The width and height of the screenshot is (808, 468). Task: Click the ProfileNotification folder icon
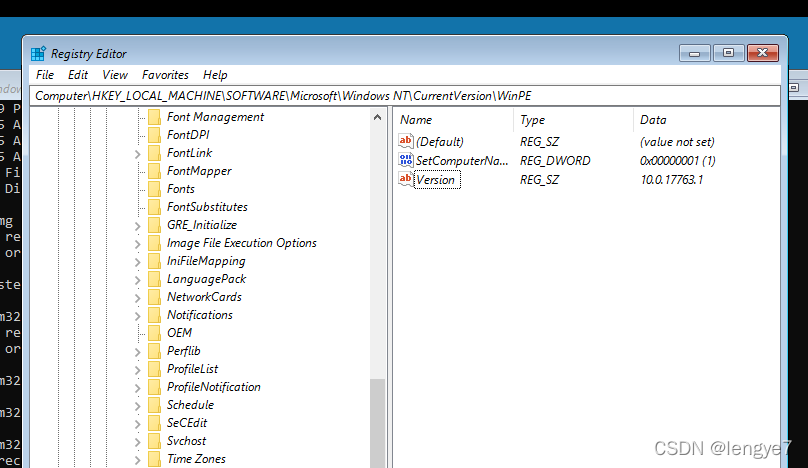(154, 387)
